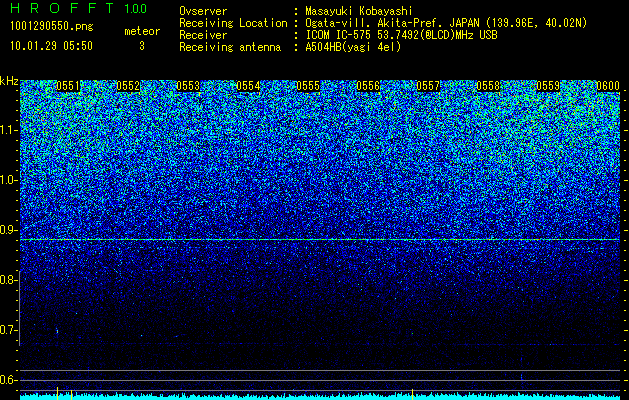Click the 0.8 kHz axis label
This screenshot has width=629, height=400.
[x=8, y=280]
